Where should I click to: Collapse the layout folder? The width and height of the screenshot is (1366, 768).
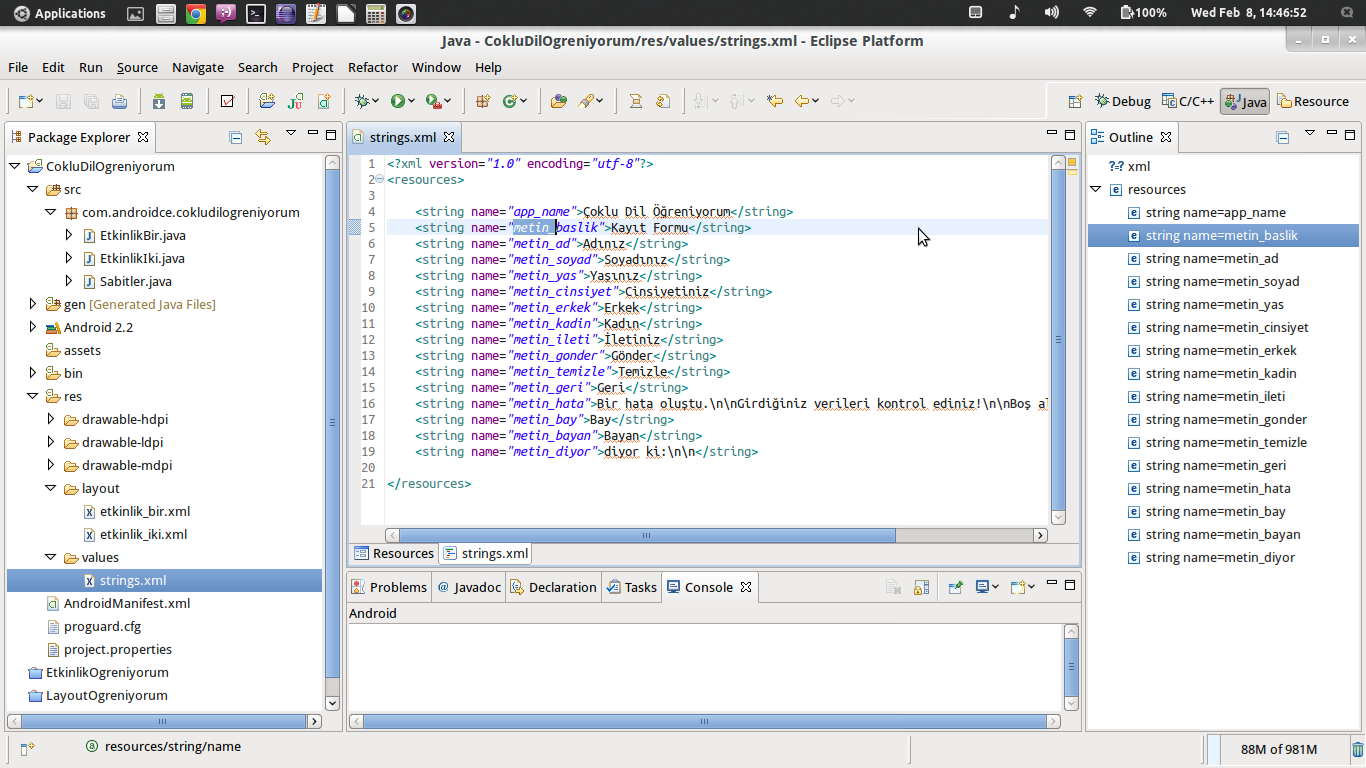click(x=51, y=488)
